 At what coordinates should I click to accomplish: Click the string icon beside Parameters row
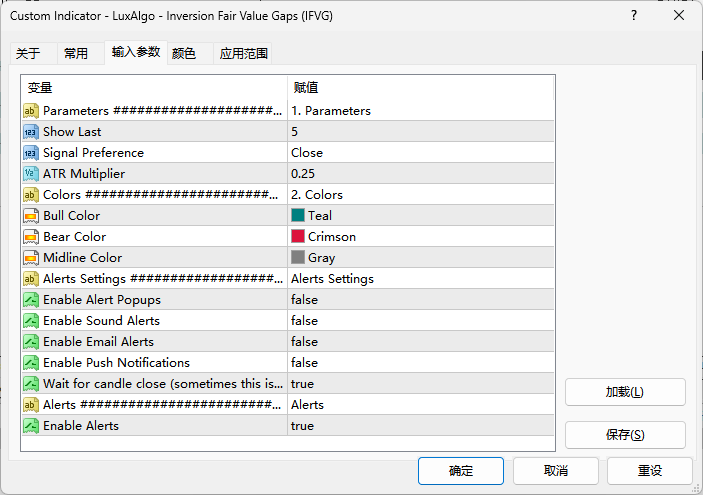pos(30,111)
